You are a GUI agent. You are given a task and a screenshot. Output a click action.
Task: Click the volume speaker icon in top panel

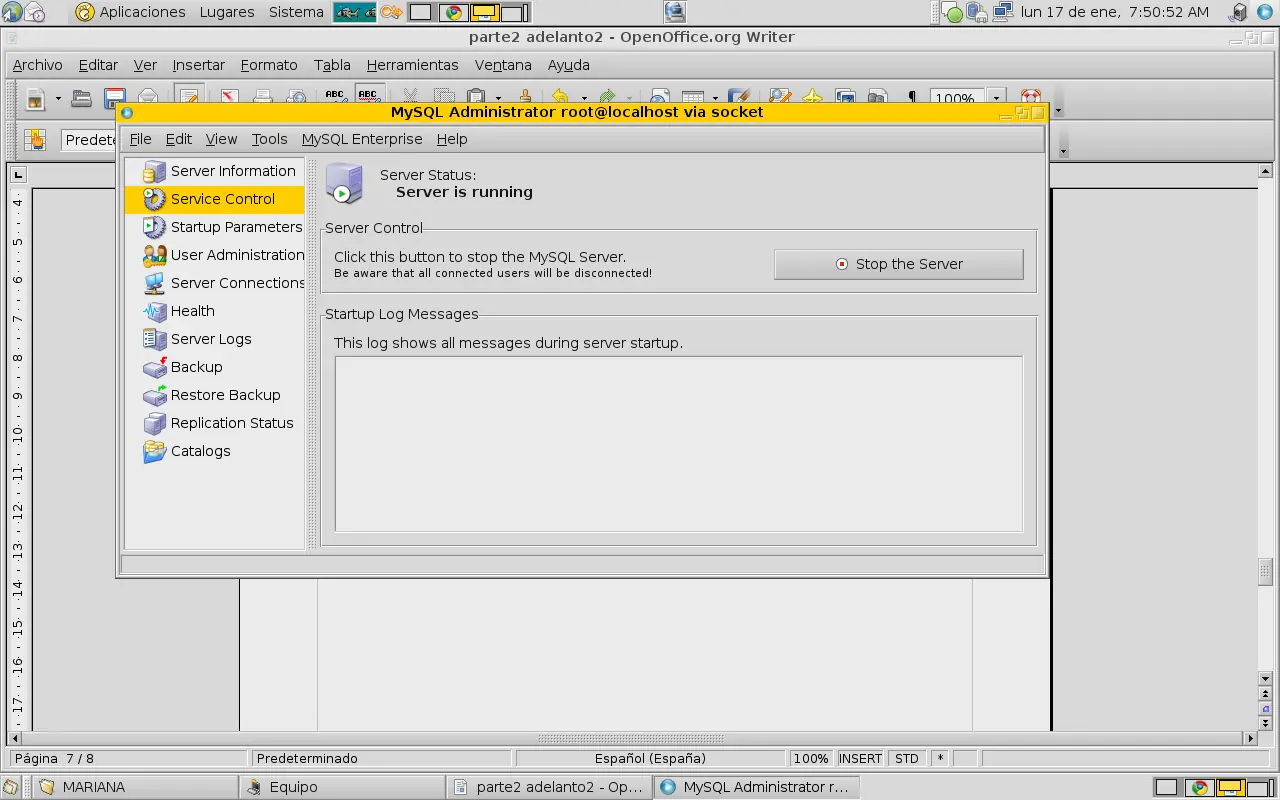pyautogui.click(x=1241, y=13)
